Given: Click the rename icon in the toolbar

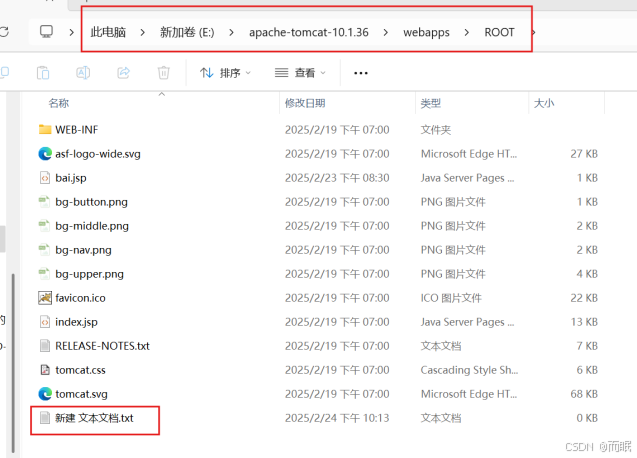Looking at the screenshot, I should click(83, 73).
